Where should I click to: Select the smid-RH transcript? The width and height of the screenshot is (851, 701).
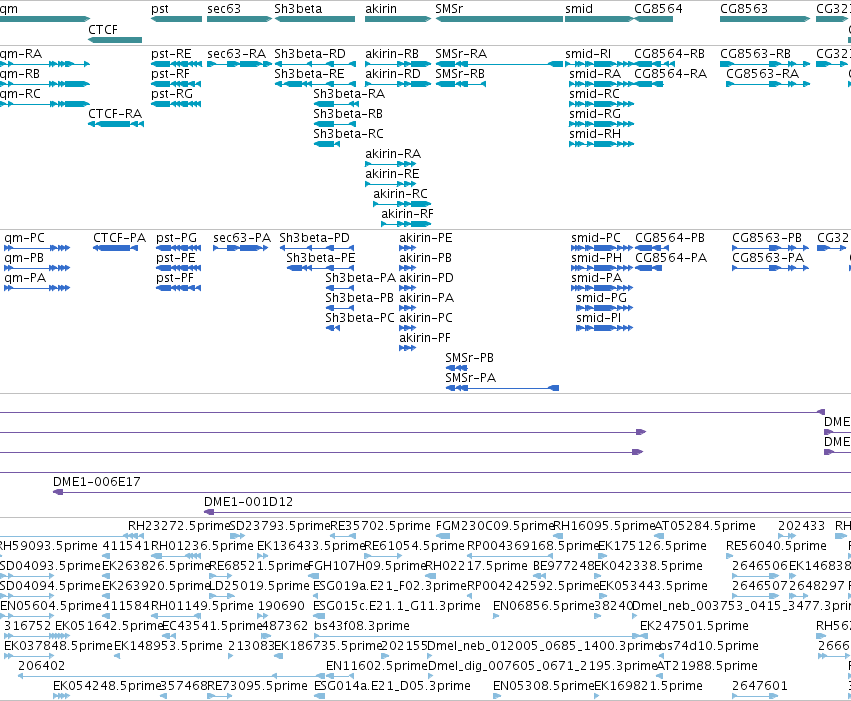click(601, 144)
